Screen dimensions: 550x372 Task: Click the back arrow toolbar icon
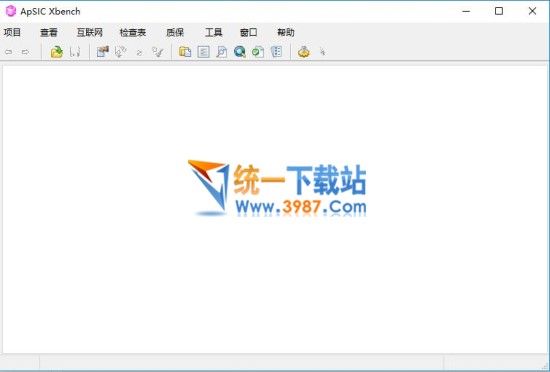(8, 52)
